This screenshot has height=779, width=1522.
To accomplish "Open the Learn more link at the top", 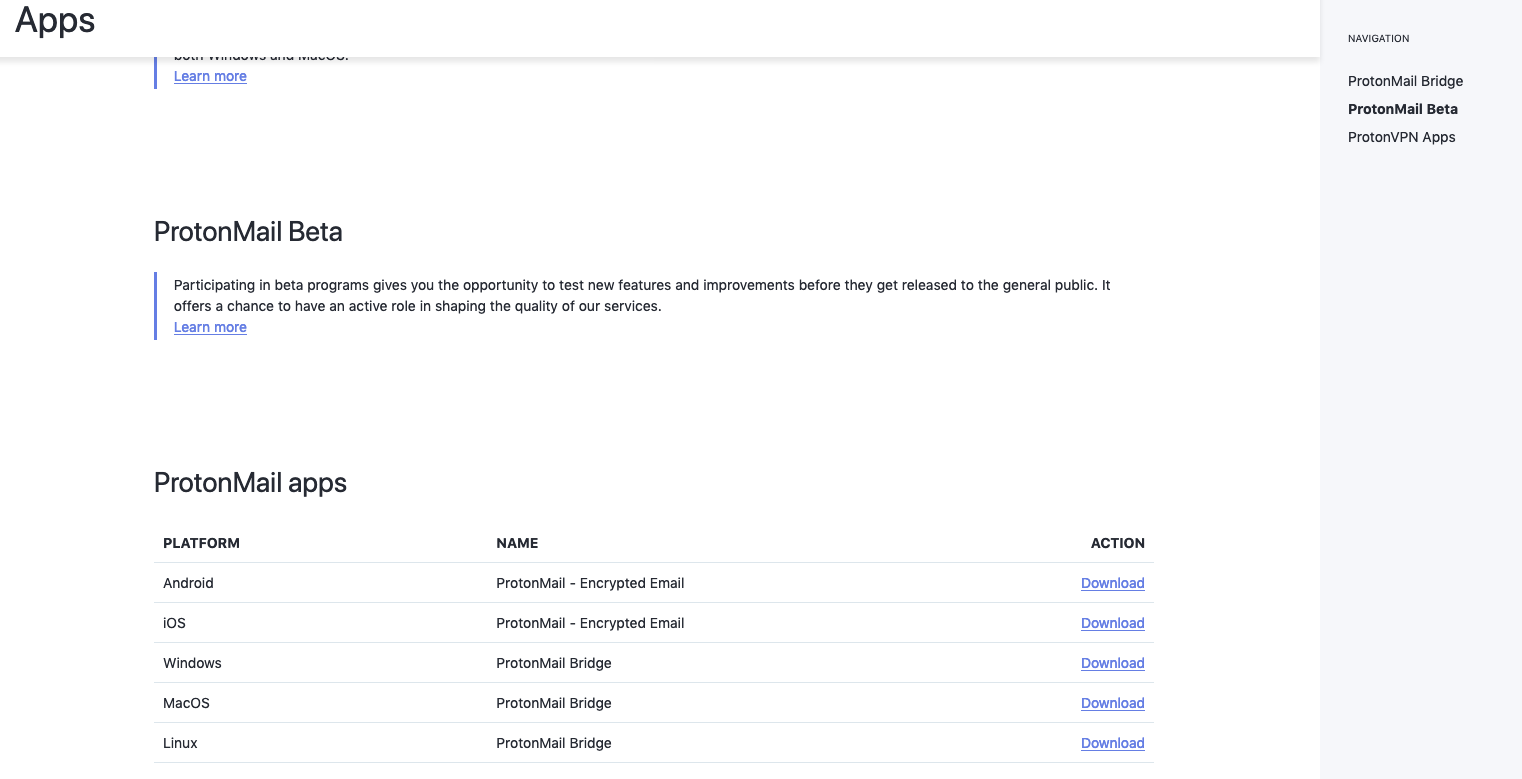I will (x=210, y=76).
